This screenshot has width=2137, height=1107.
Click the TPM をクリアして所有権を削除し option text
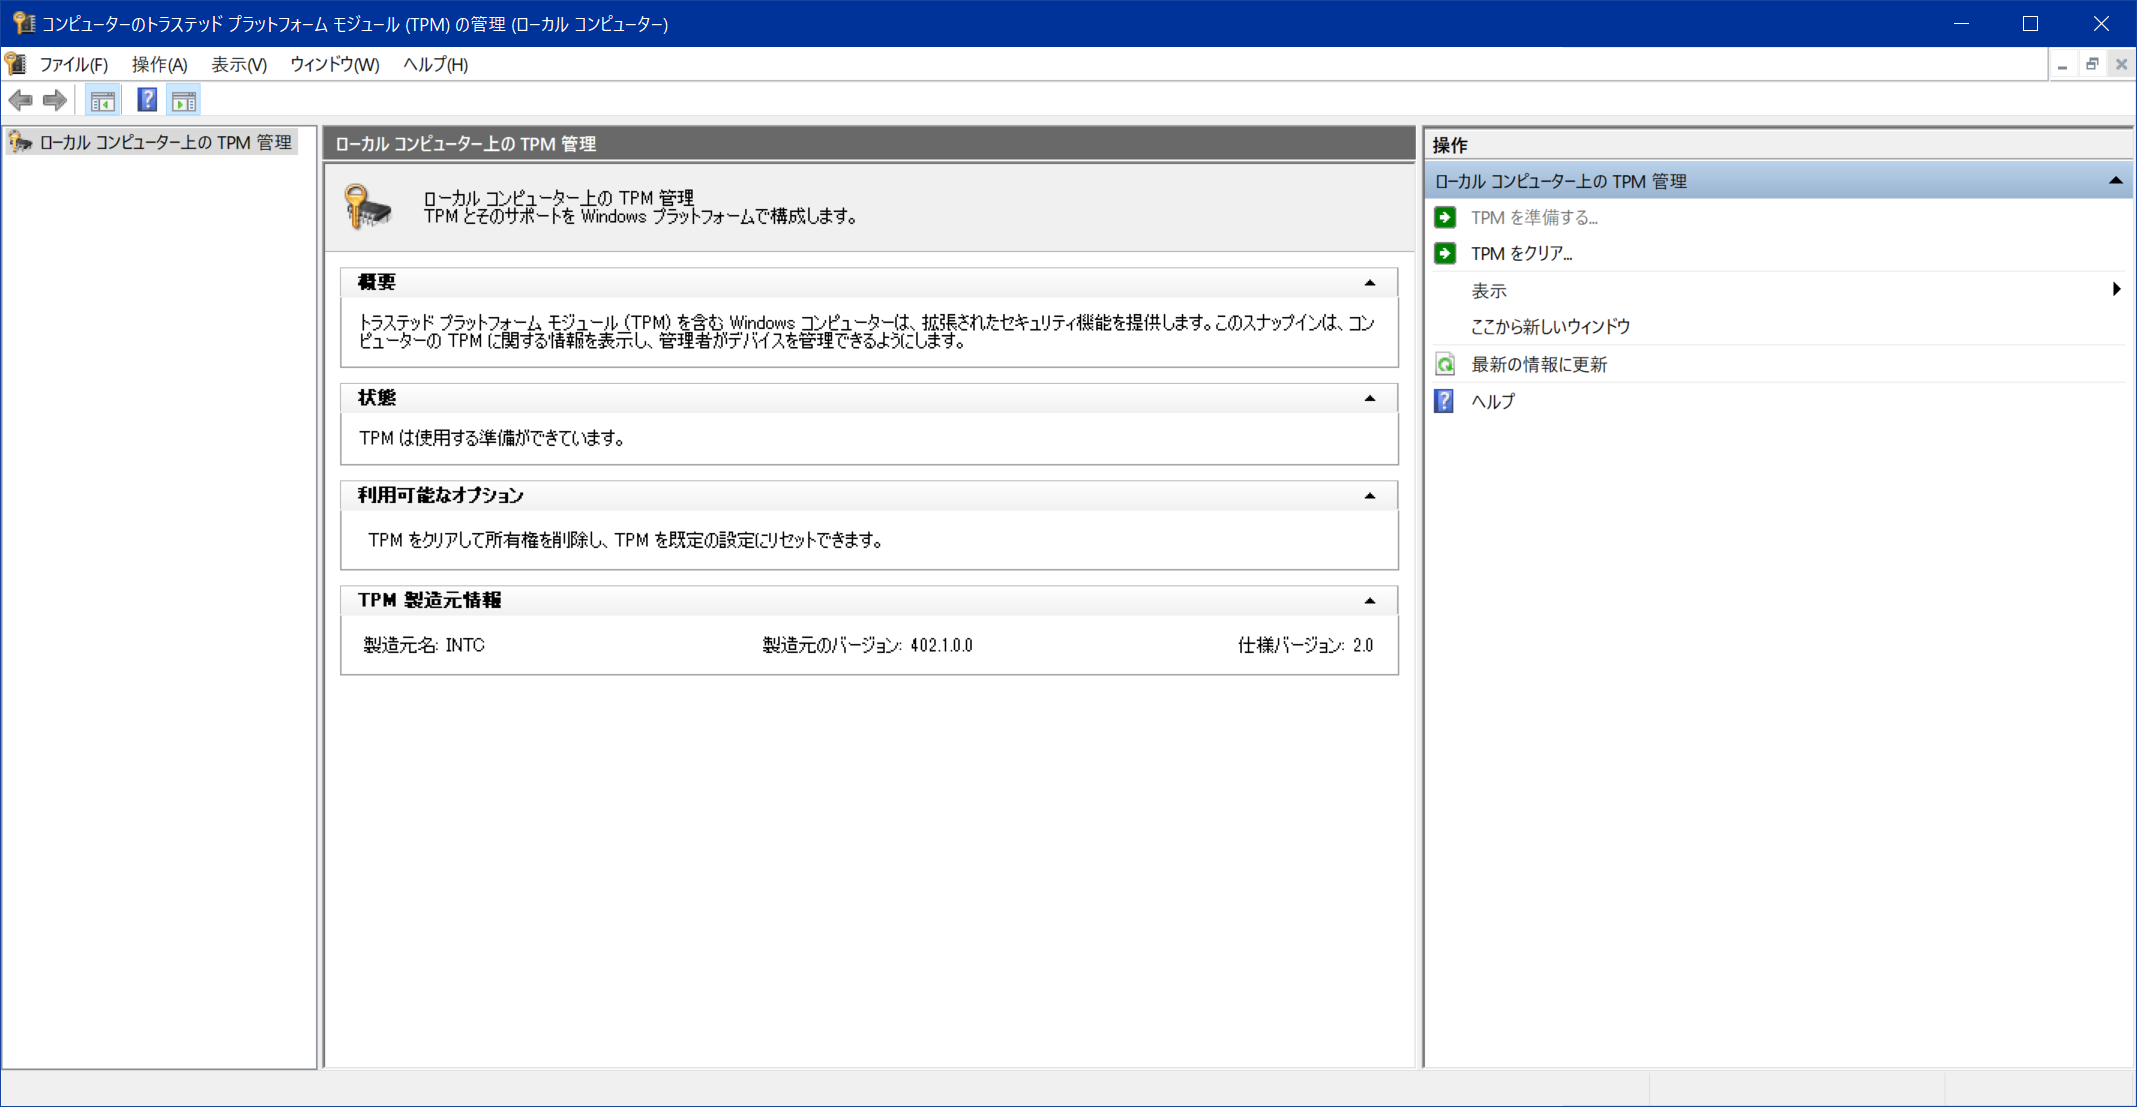(x=625, y=540)
